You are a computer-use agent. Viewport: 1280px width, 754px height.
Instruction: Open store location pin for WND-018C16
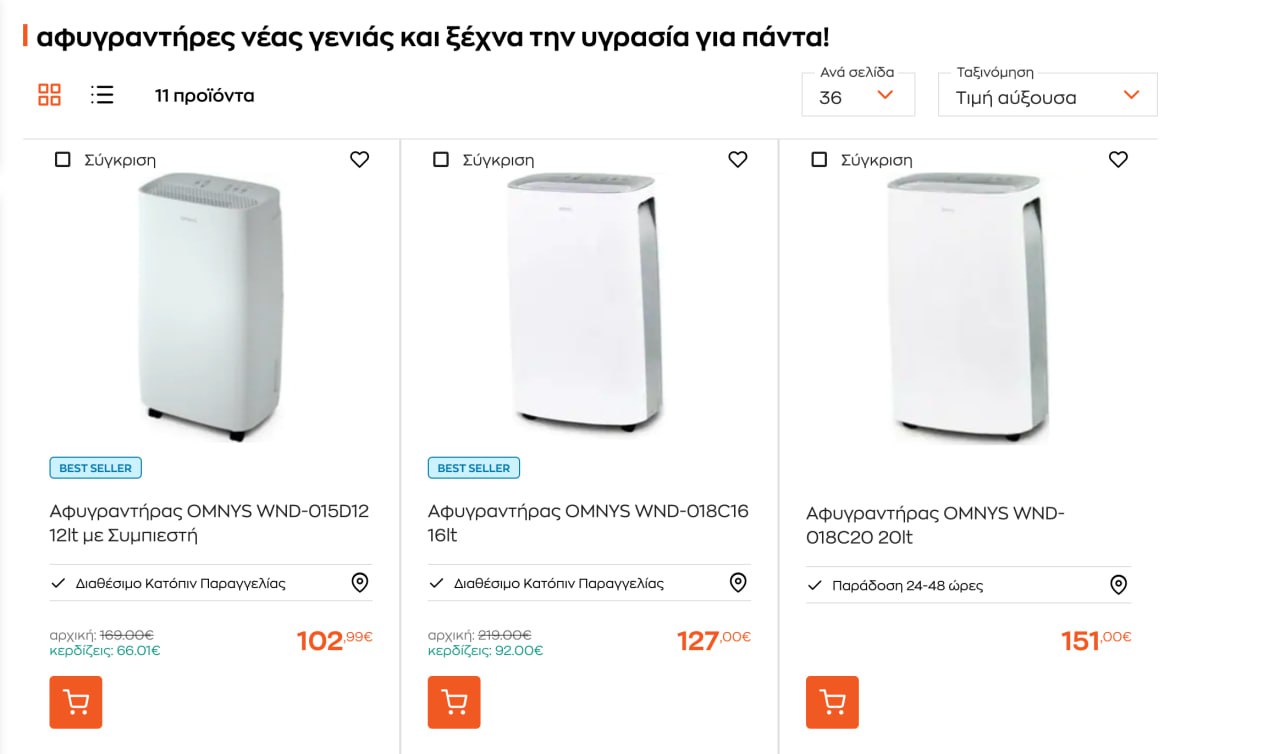pos(738,583)
